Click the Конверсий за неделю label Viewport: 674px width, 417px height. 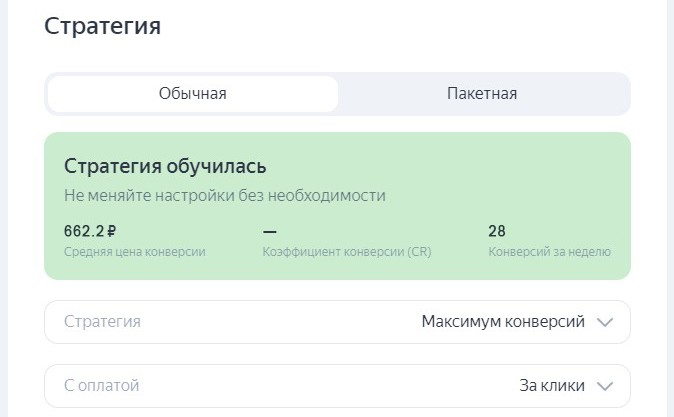pos(549,252)
